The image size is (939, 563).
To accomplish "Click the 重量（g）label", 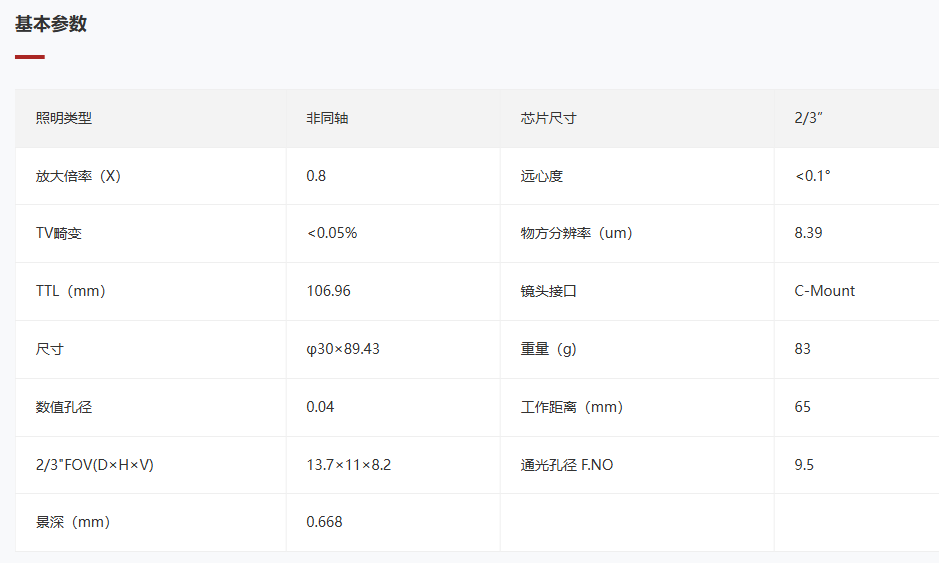I will [x=548, y=349].
